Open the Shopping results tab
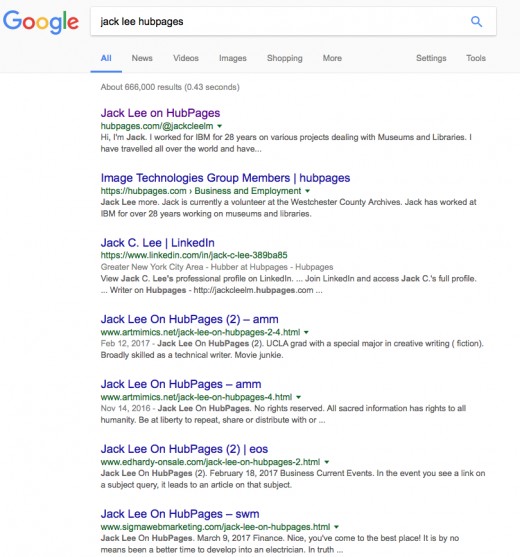The width and height of the screenshot is (520, 557). click(285, 58)
